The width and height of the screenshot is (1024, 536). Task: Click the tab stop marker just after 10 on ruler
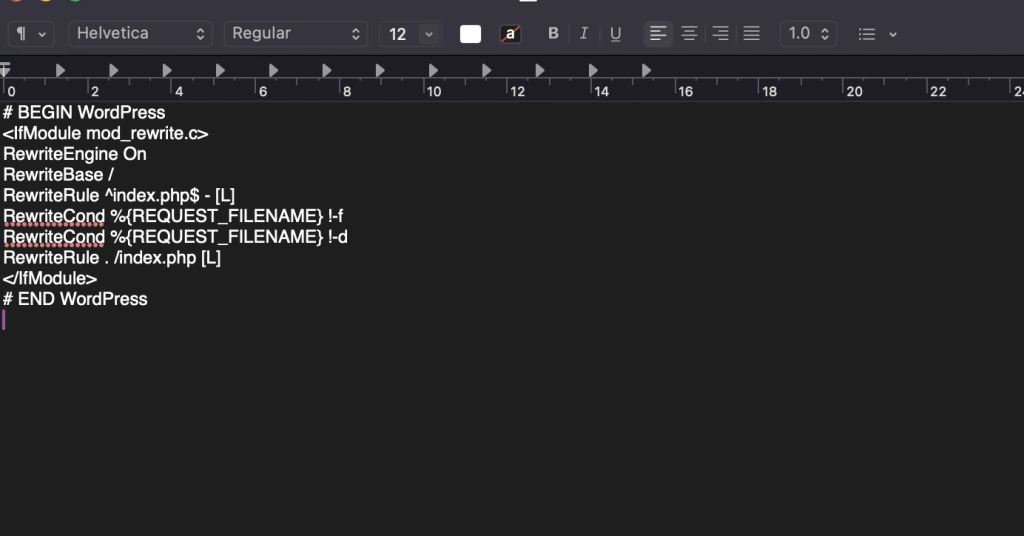coord(433,70)
